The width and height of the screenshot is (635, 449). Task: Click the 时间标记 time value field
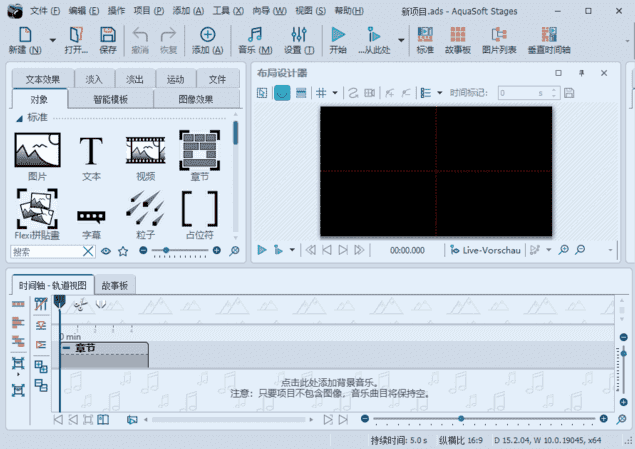[529, 93]
